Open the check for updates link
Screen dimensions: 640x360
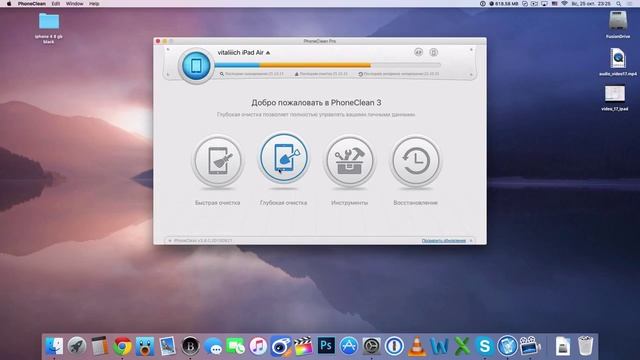444,241
